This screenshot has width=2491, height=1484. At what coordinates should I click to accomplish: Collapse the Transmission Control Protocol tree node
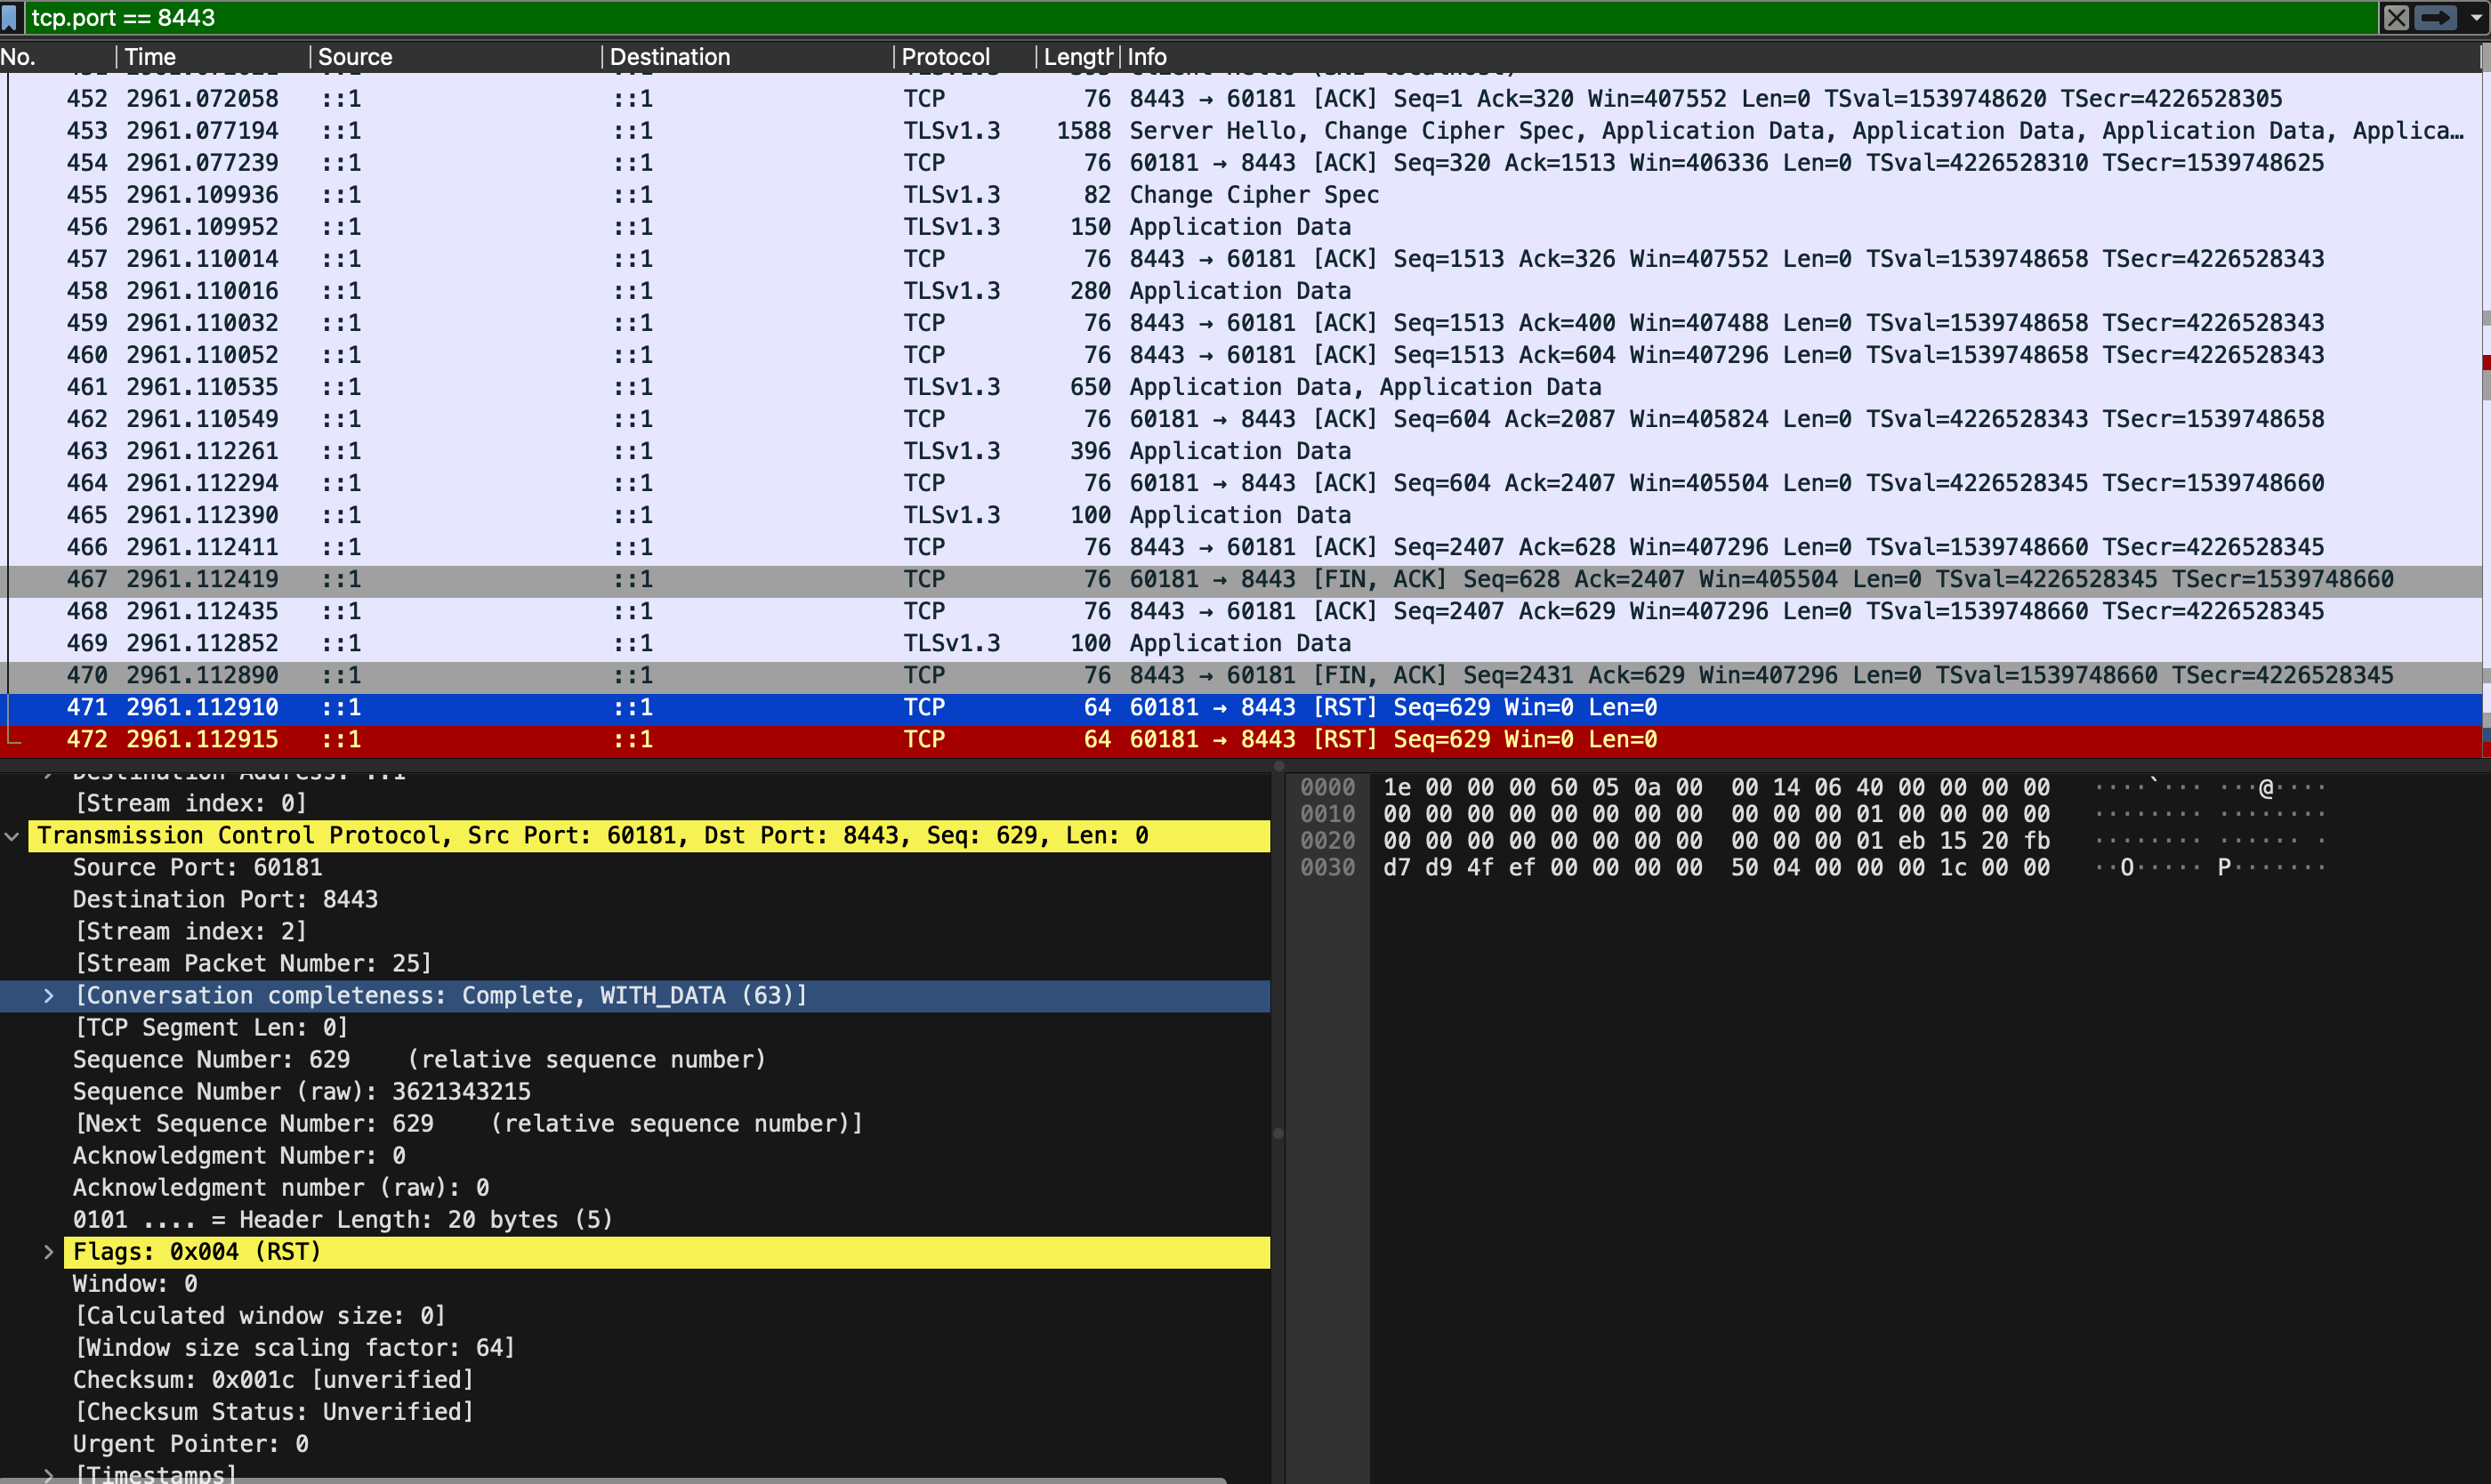pyautogui.click(x=12, y=836)
